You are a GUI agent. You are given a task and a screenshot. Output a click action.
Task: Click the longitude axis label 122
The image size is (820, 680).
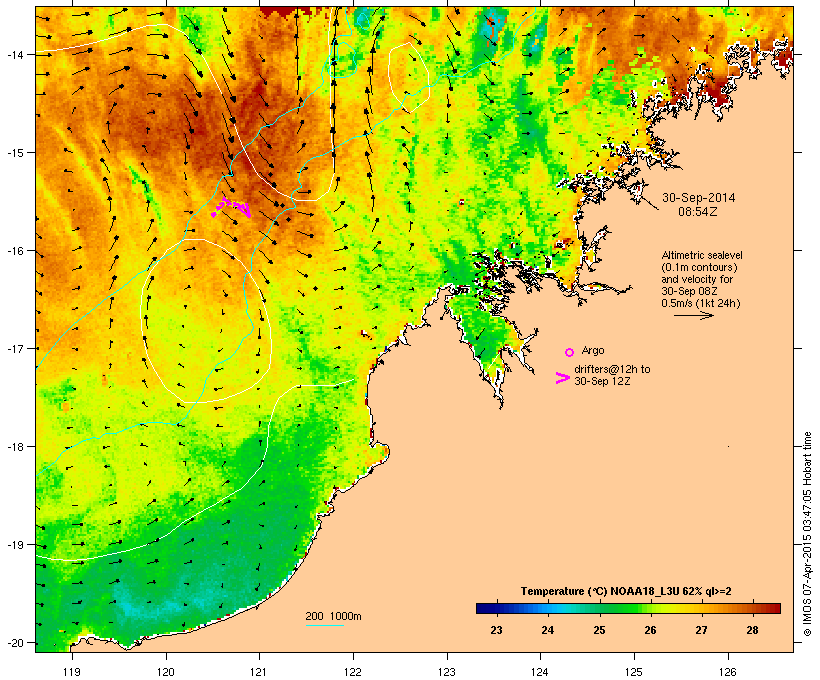pyautogui.click(x=353, y=672)
